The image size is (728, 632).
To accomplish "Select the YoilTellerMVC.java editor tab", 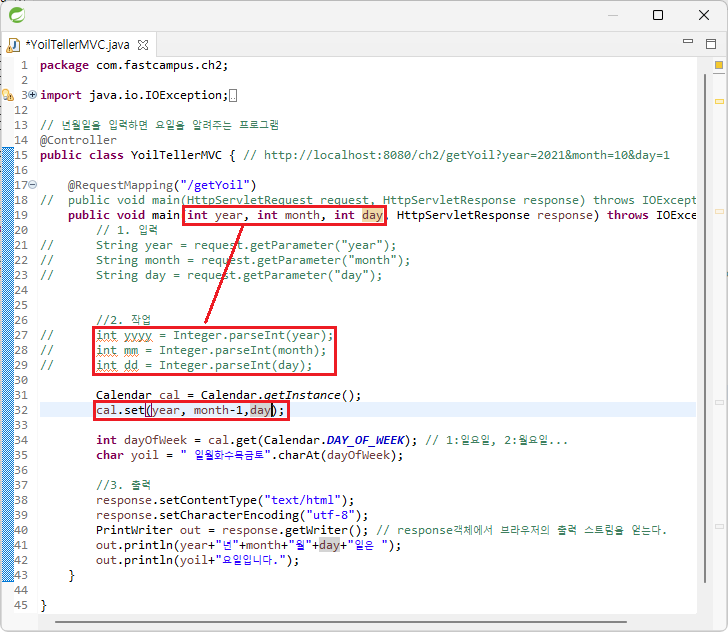I will (78, 45).
